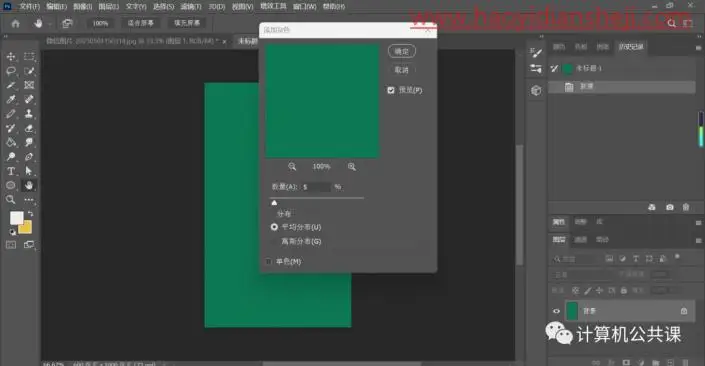The width and height of the screenshot is (705, 366).
Task: Open the Edit Toolbar three-dots button
Action: click(x=29, y=200)
